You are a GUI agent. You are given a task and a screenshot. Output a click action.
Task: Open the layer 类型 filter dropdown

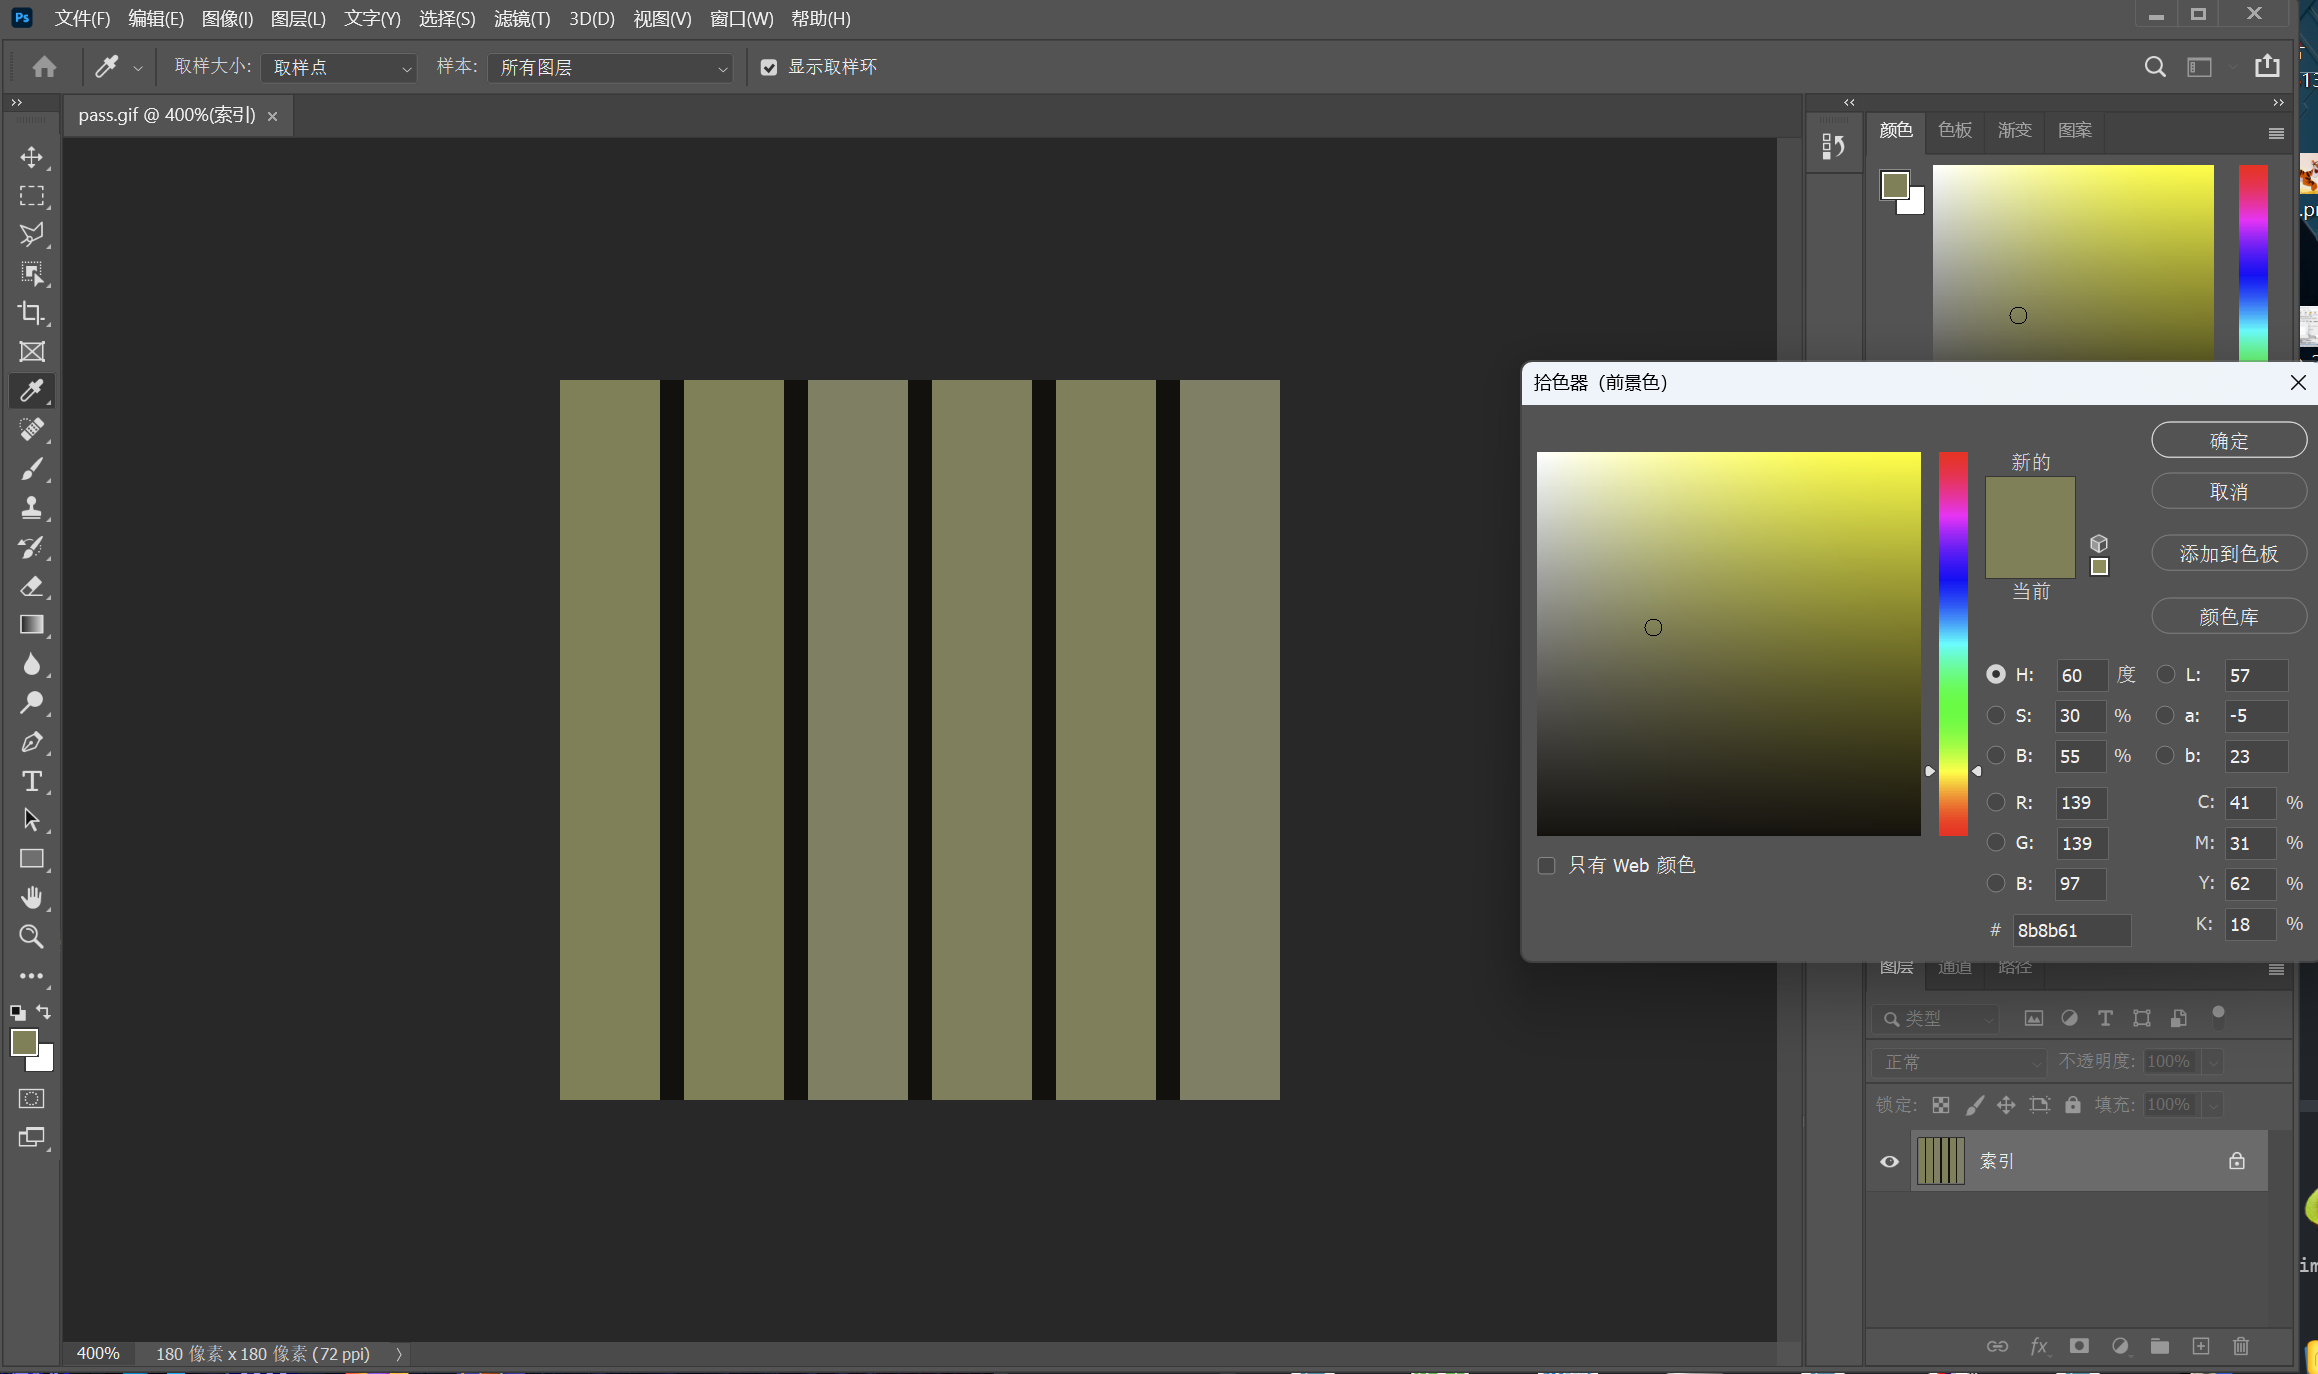pos(1936,1019)
